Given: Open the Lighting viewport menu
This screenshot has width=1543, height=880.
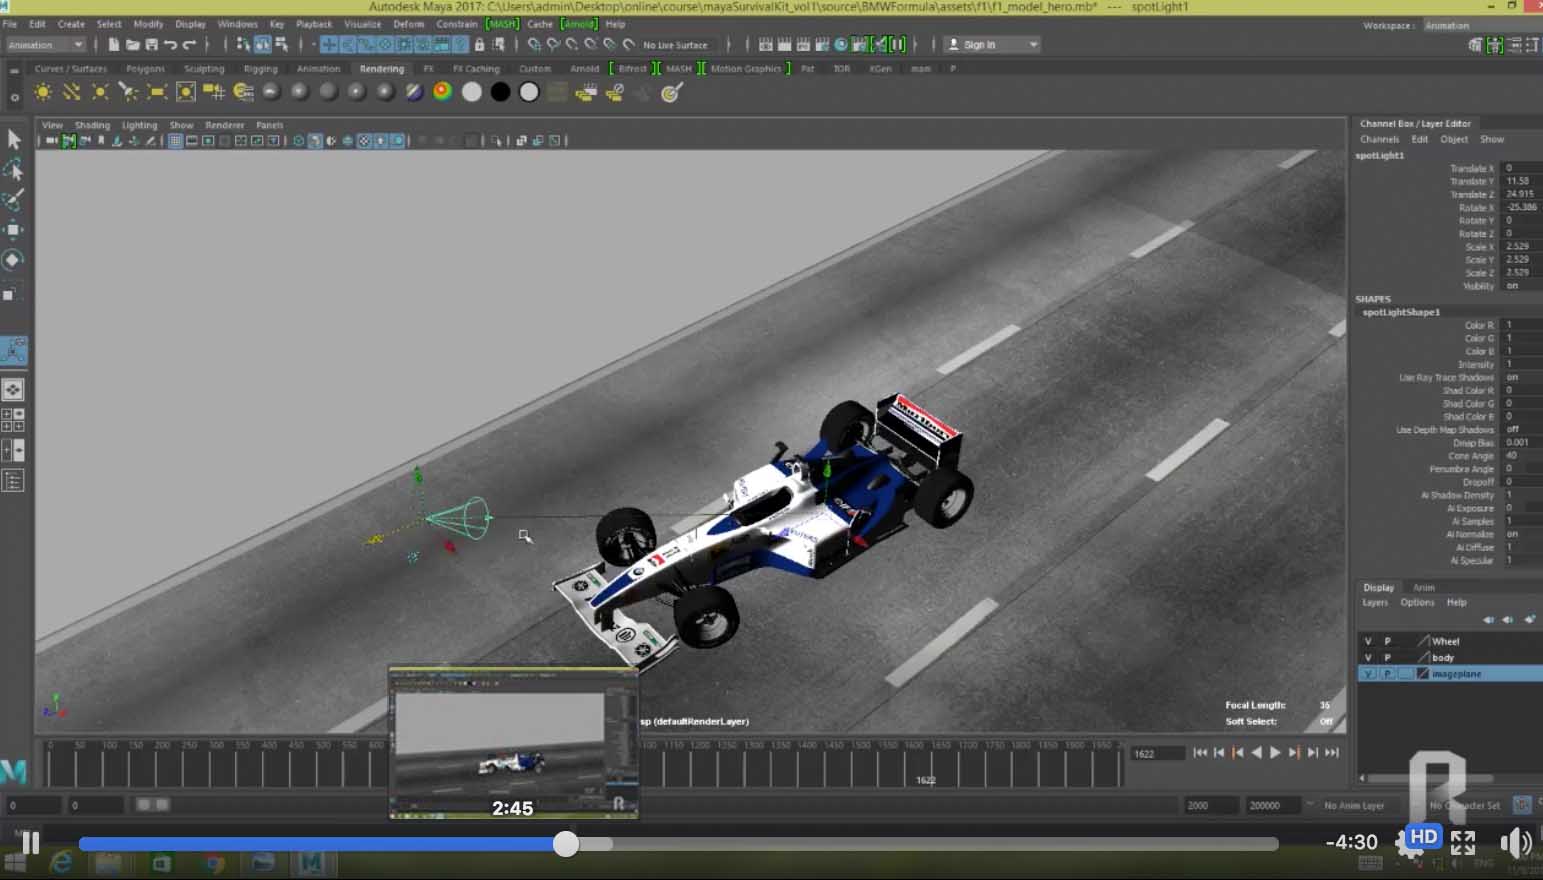Looking at the screenshot, I should pos(139,125).
